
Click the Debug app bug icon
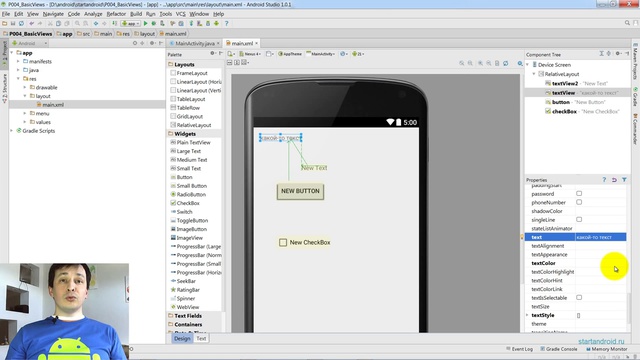154,24
